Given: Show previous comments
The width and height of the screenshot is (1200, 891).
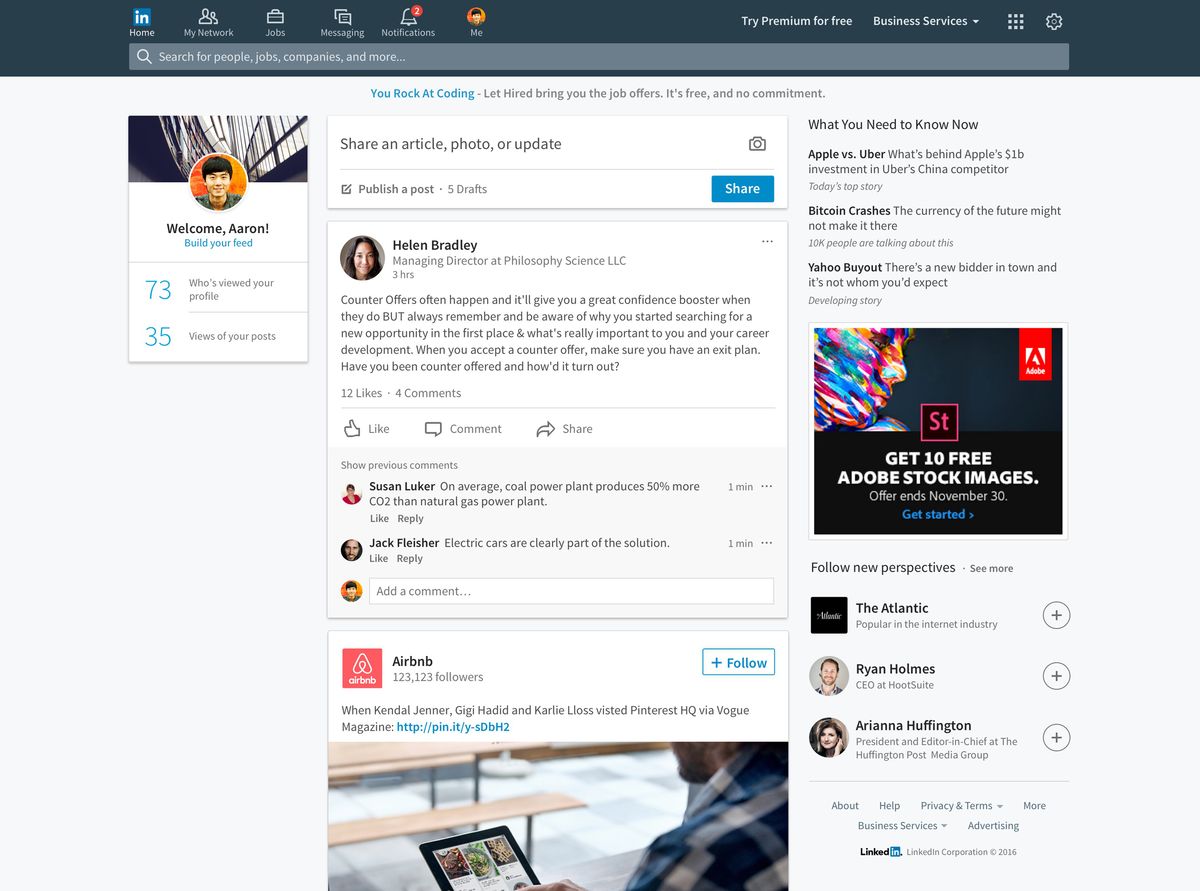Looking at the screenshot, I should click(x=399, y=465).
